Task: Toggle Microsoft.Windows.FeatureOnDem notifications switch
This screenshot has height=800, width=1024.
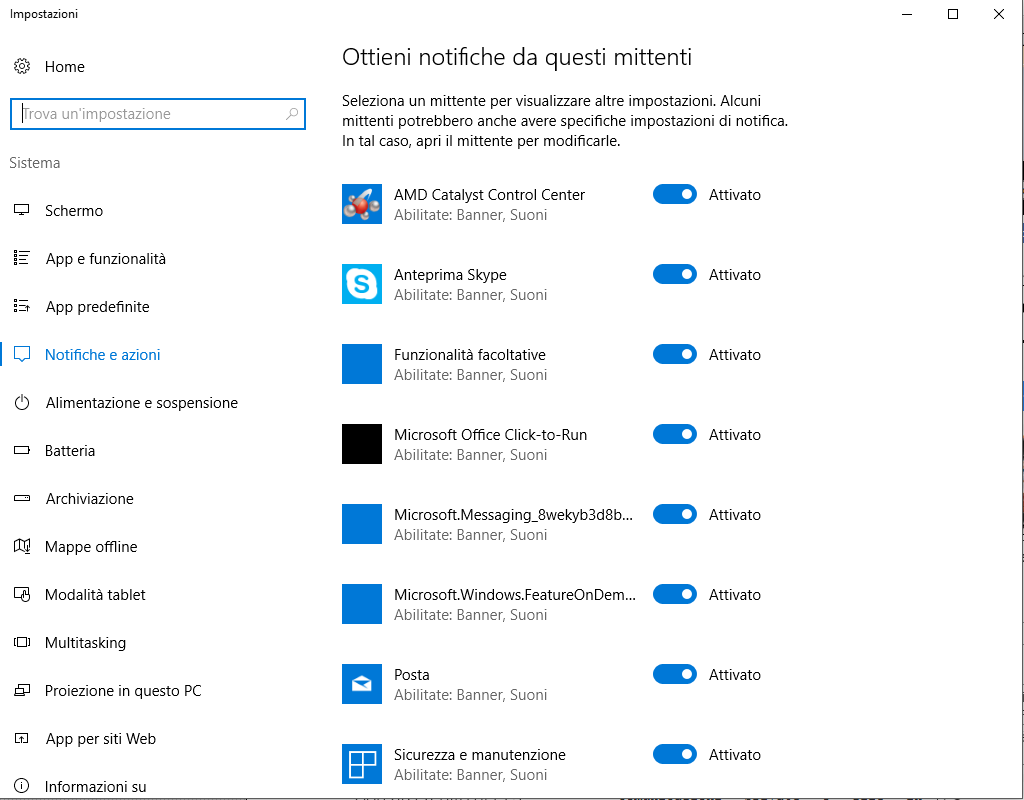Action: tap(675, 594)
